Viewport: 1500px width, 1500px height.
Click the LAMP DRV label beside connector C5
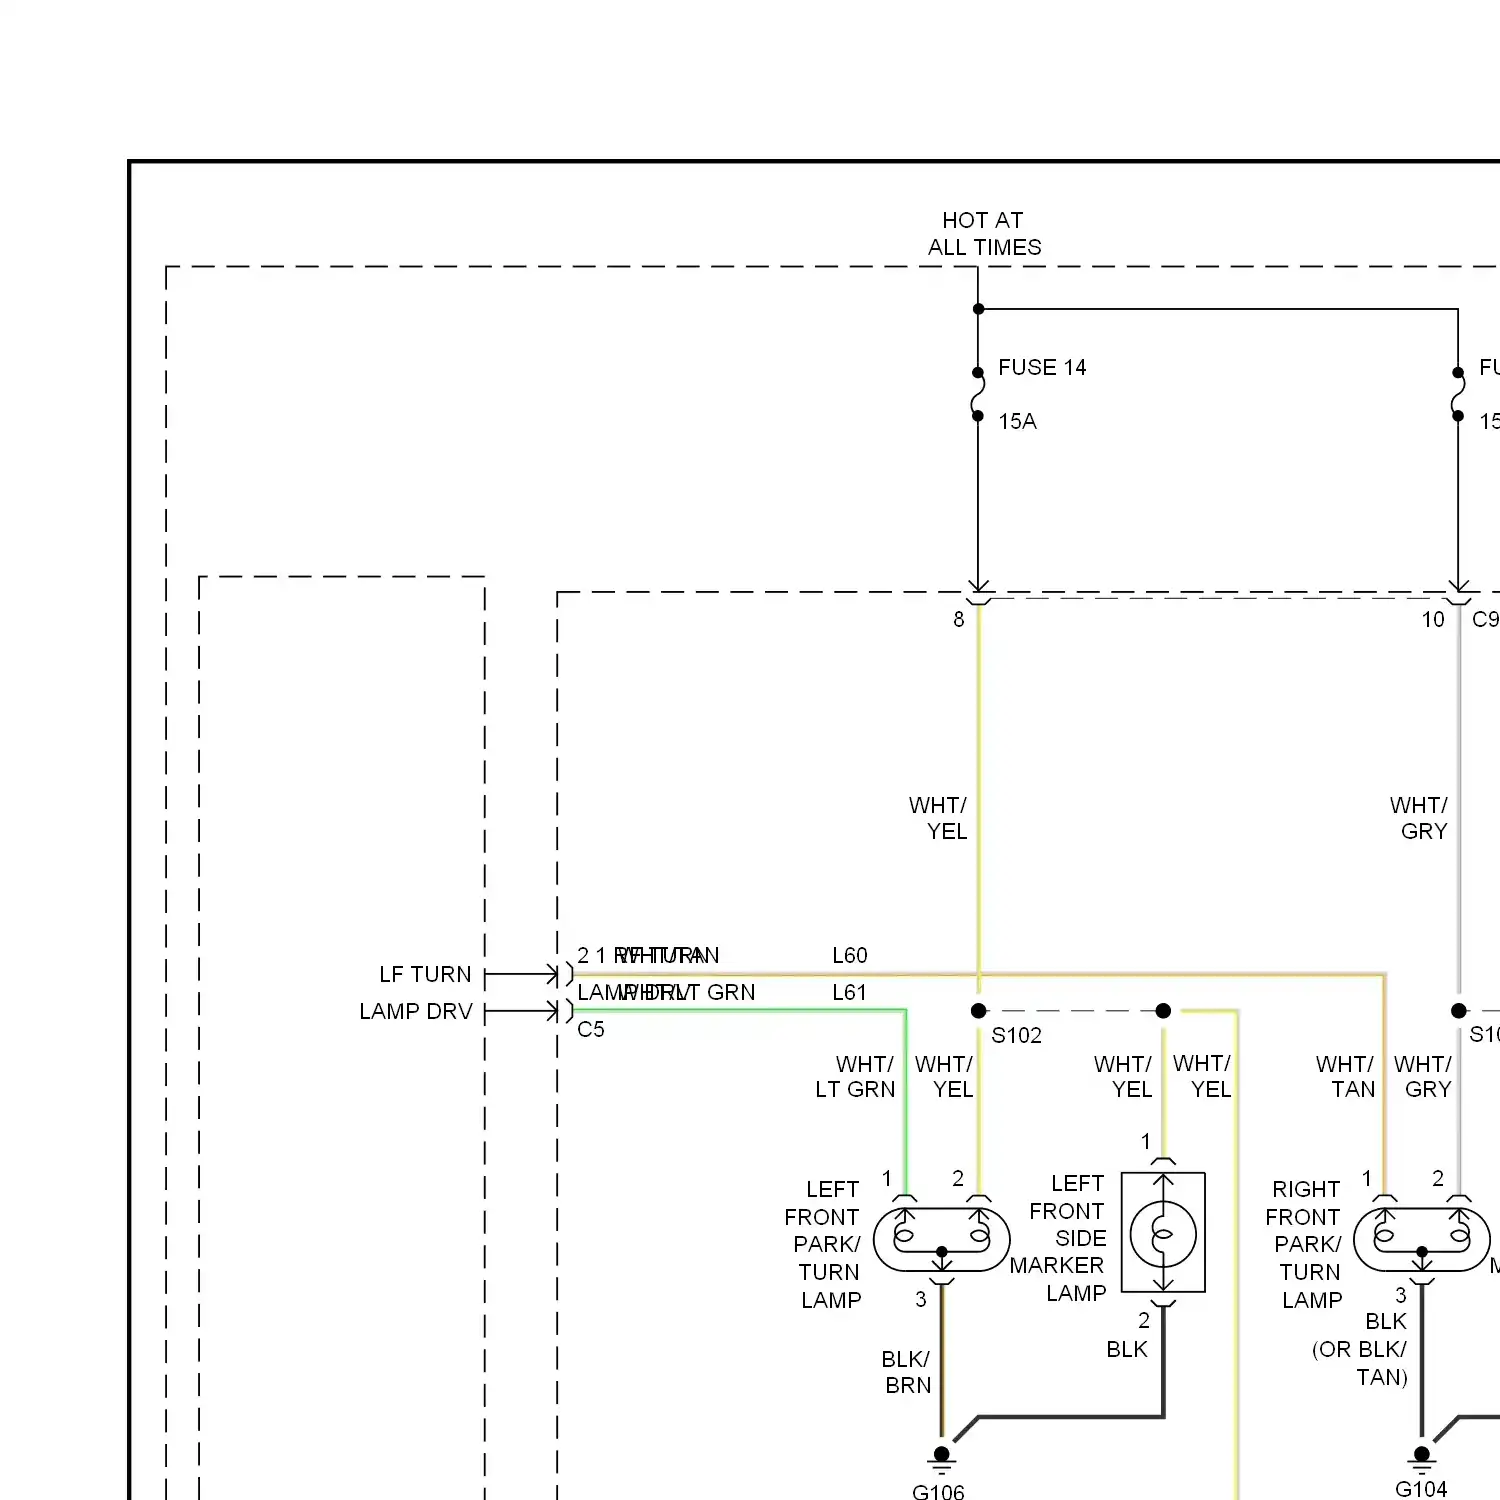[x=416, y=1011]
